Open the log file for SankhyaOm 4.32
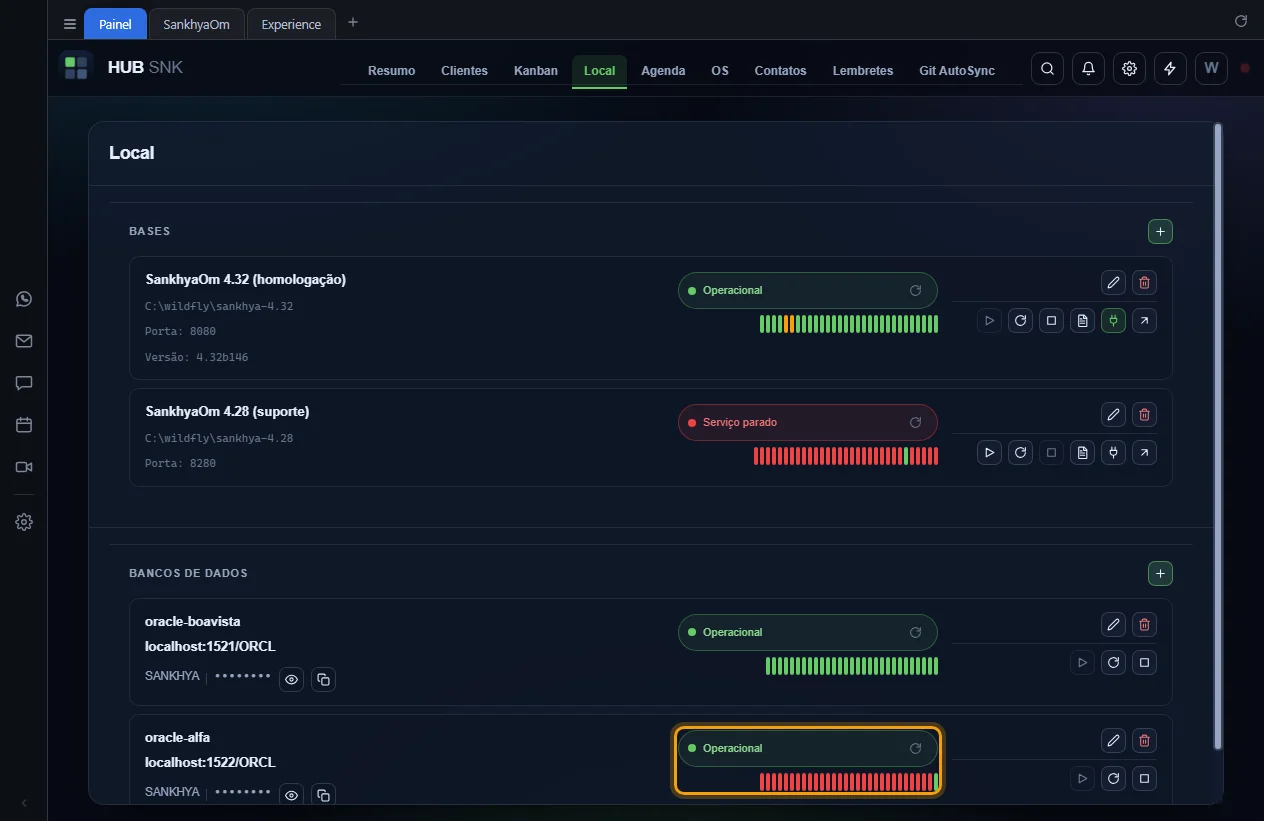 1082,321
